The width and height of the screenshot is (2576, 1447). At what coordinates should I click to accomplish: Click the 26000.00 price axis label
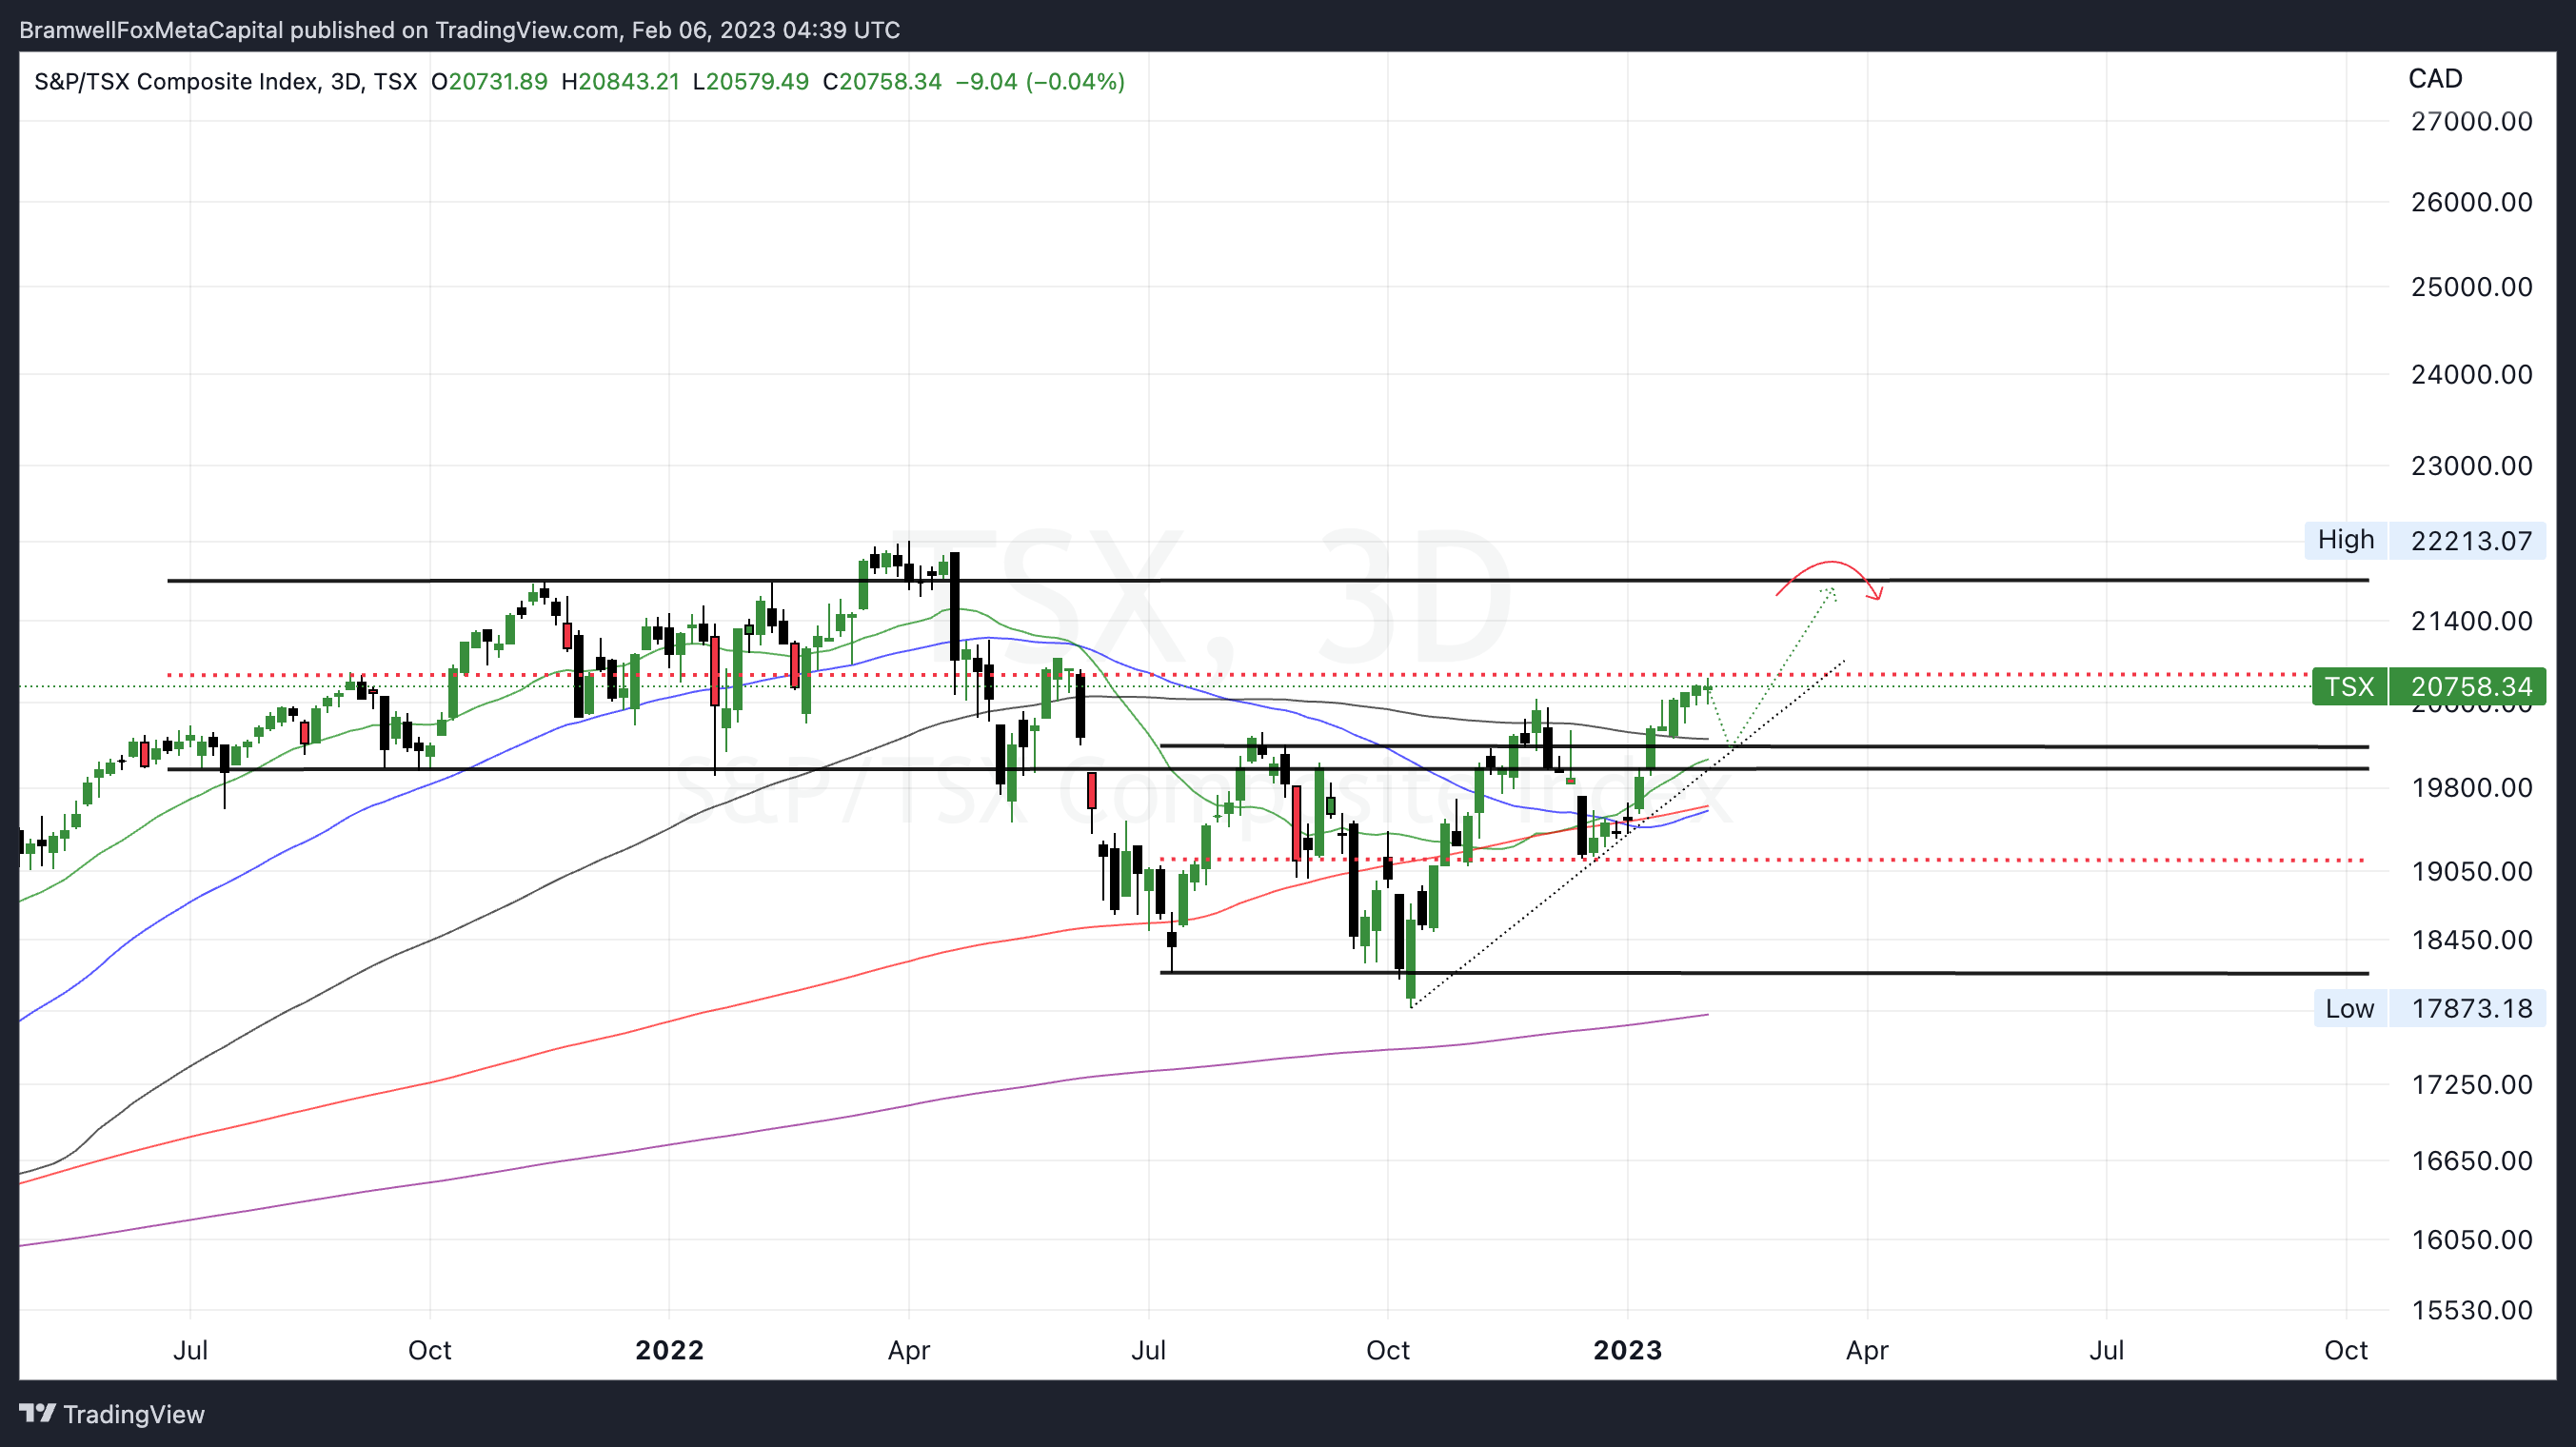click(x=2471, y=202)
